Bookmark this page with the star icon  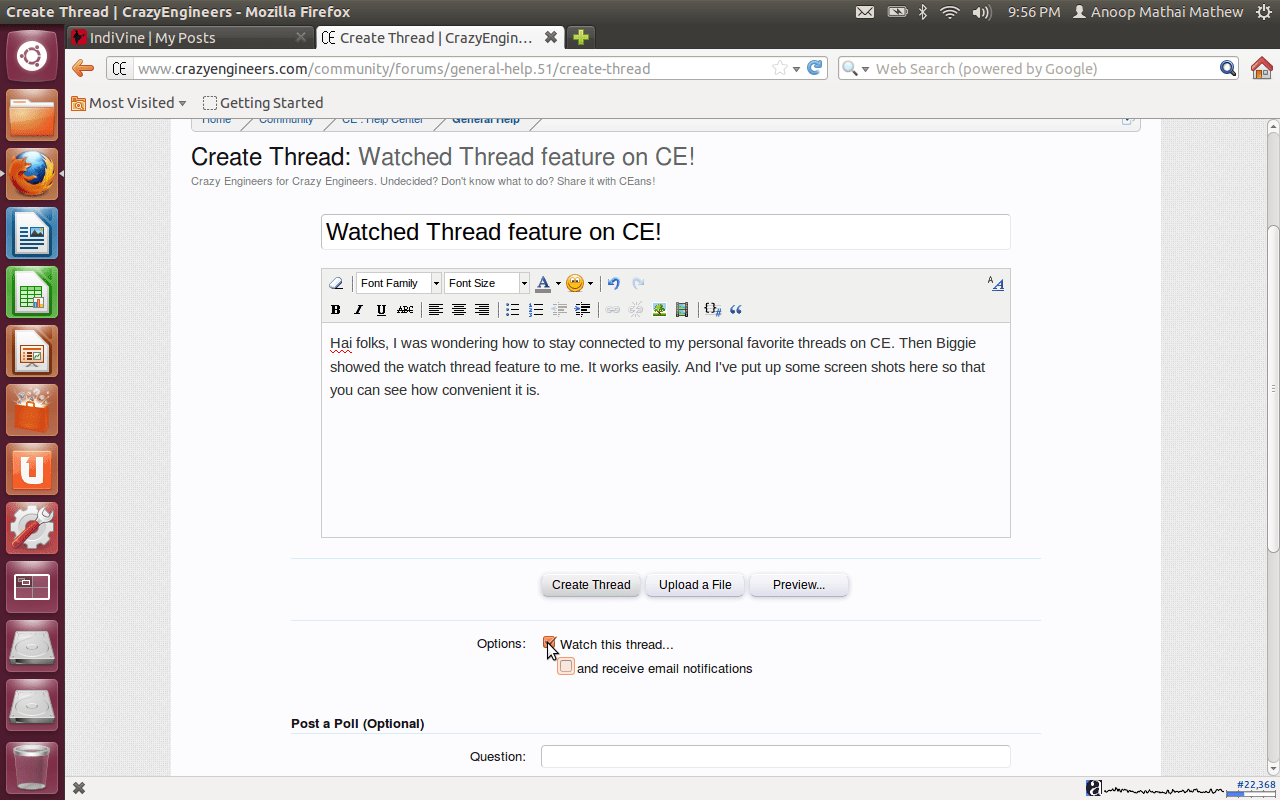[x=780, y=68]
